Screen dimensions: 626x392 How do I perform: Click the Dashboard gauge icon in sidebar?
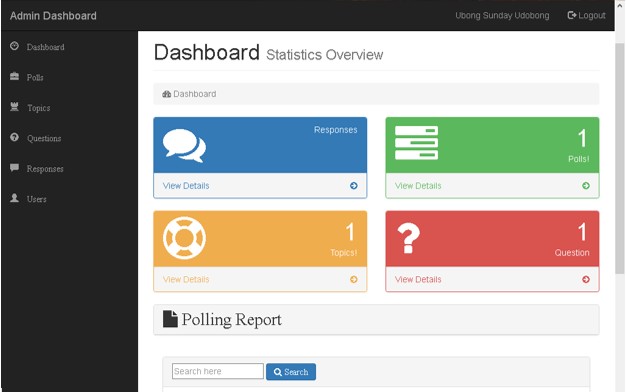tap(14, 46)
